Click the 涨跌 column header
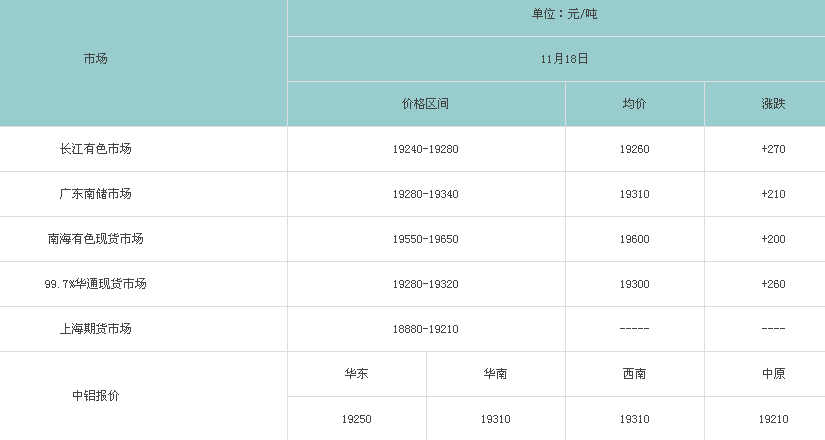Image resolution: width=825 pixels, height=440 pixels. coord(772,104)
